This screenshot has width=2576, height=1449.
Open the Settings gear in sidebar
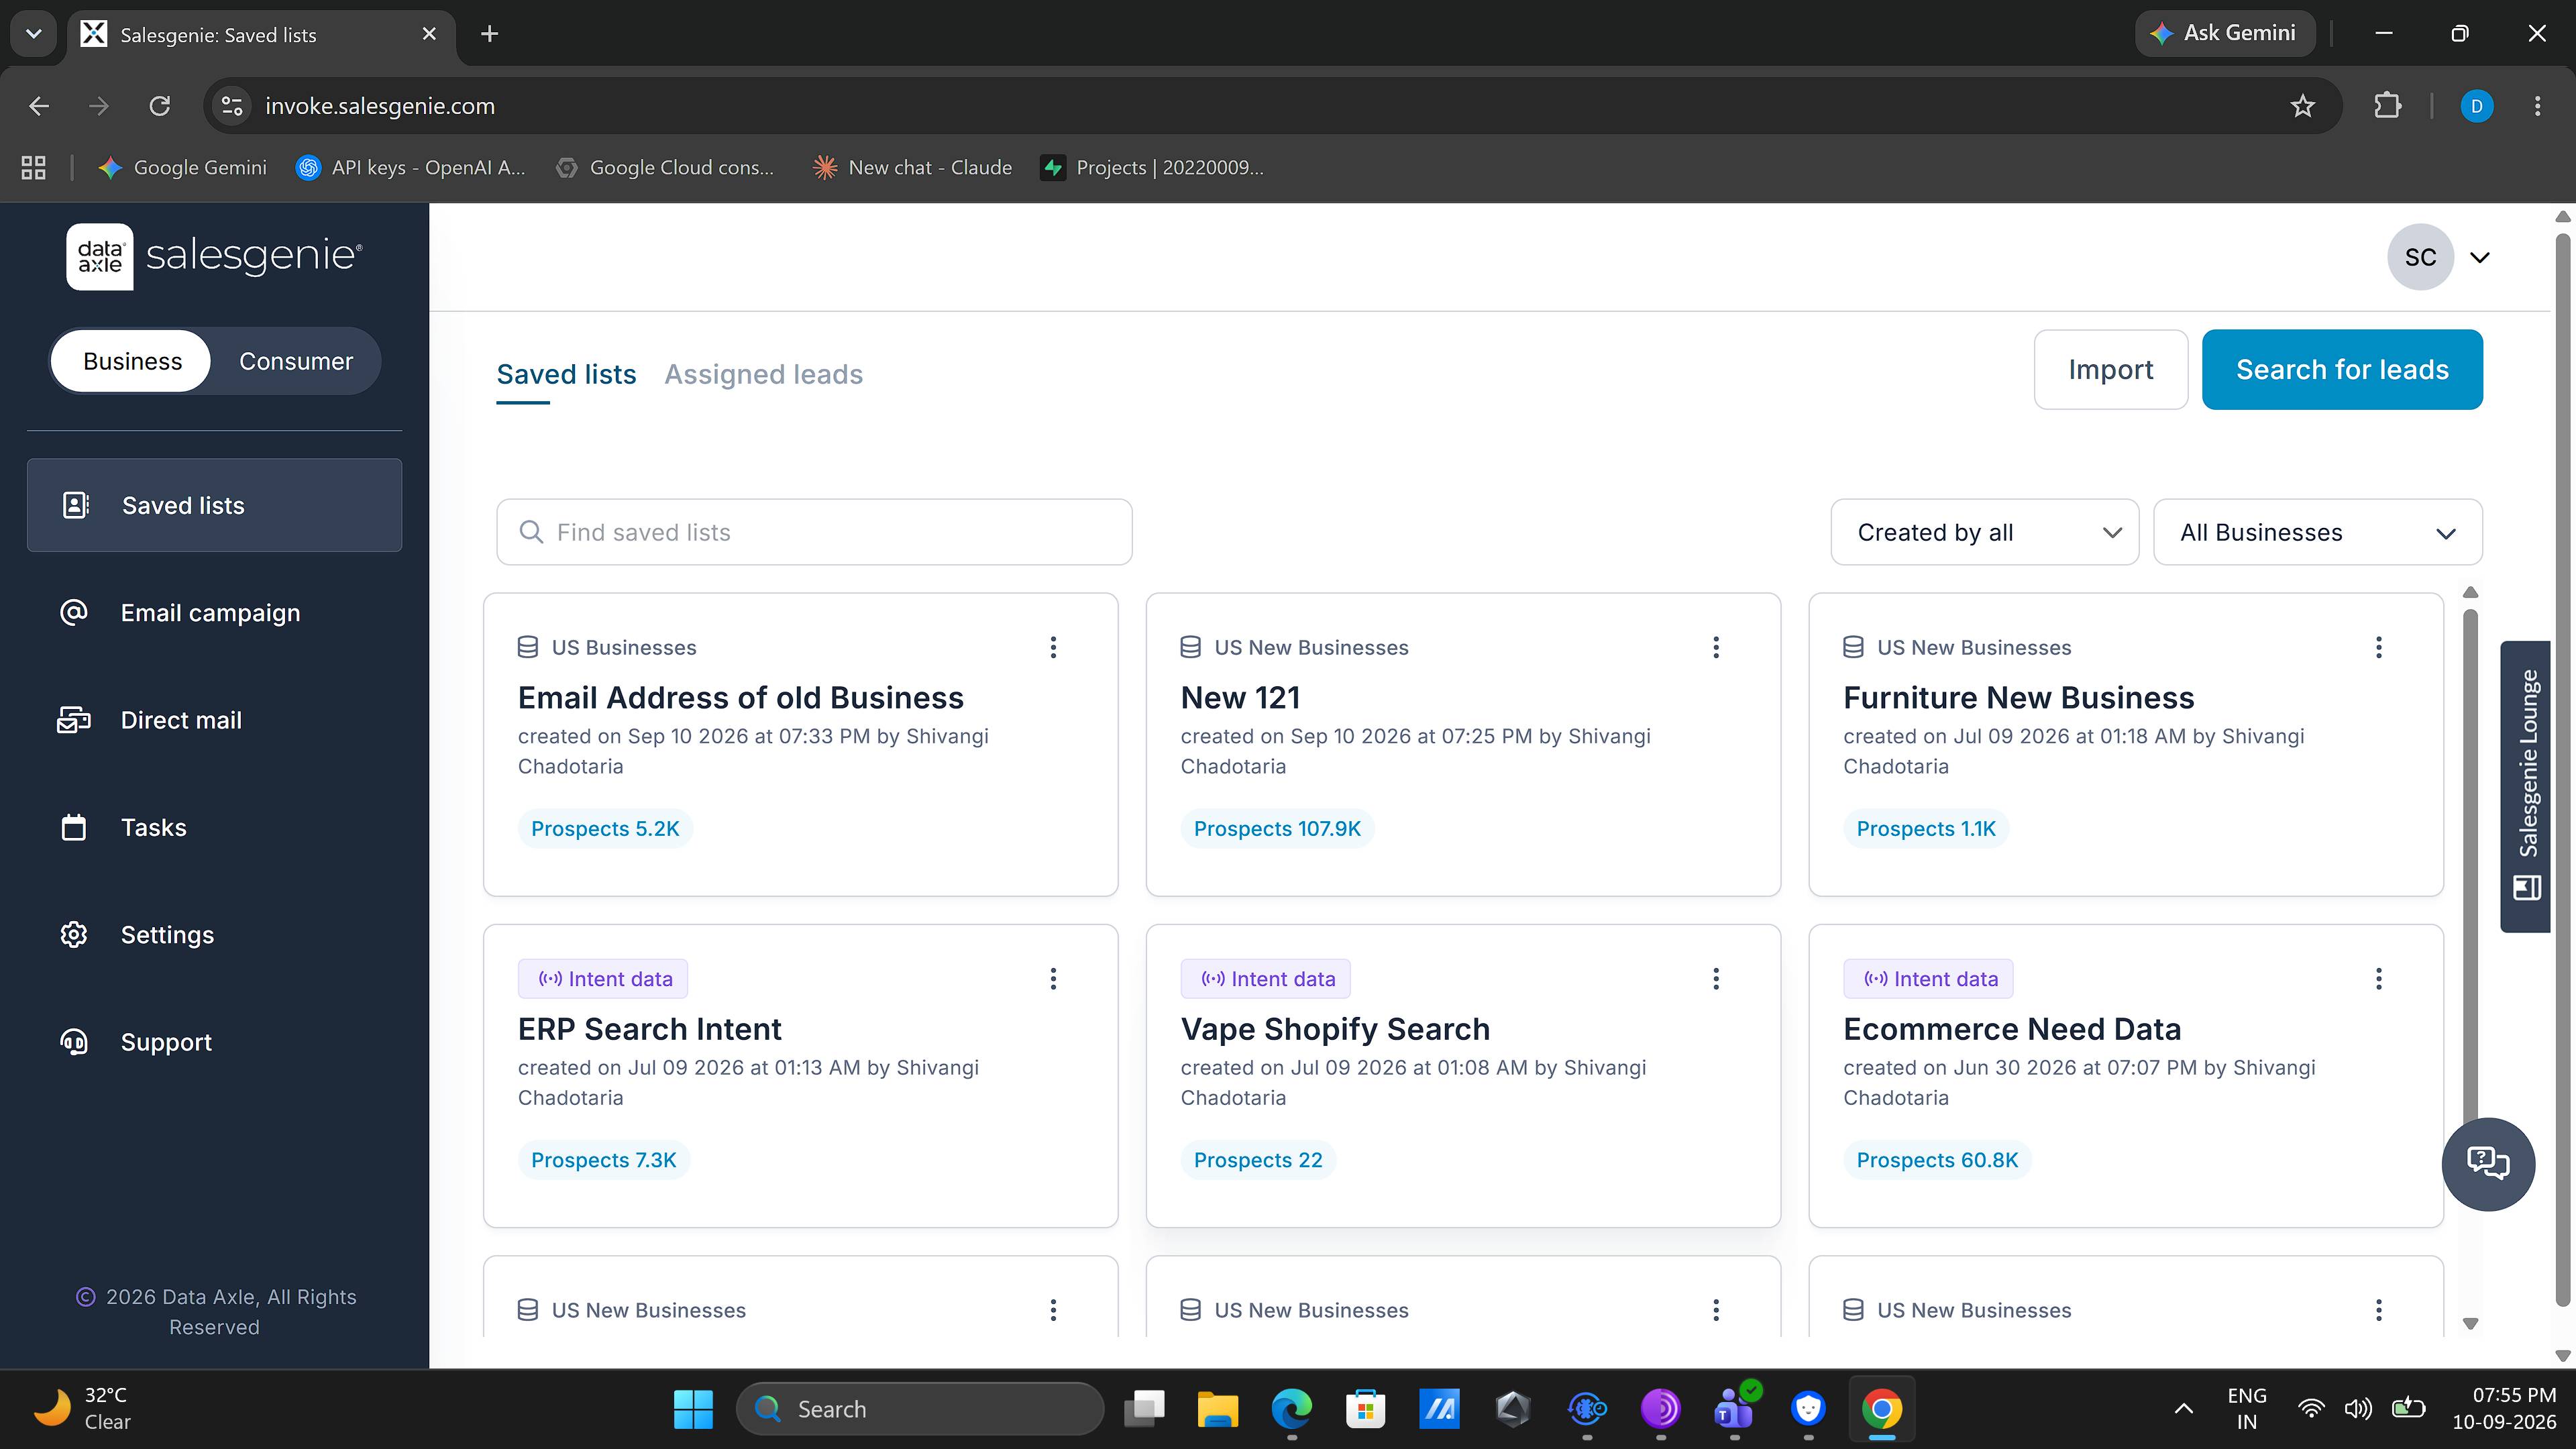[x=74, y=934]
